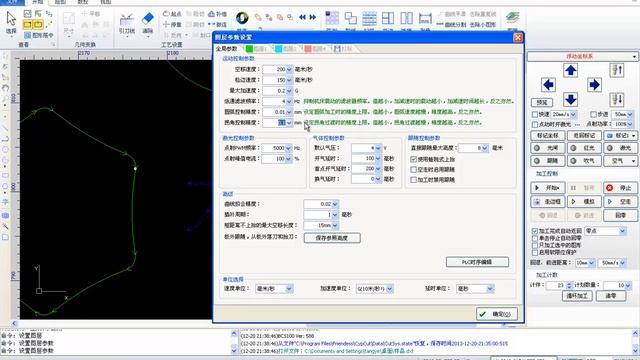640x360 pixels.
Task: Click the round black-and-green sort icon
Action: pos(242,18)
